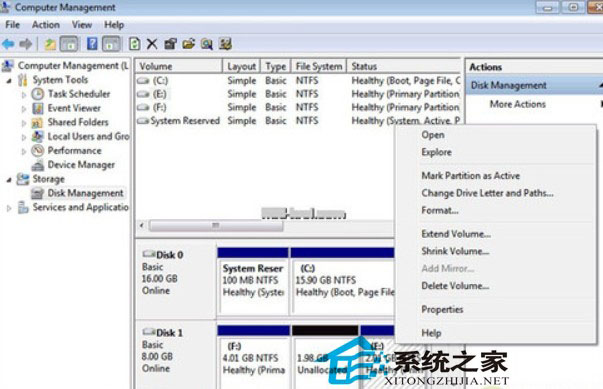The height and width of the screenshot is (389, 603).
Task: Choose Explore from the context menu
Action: click(436, 152)
